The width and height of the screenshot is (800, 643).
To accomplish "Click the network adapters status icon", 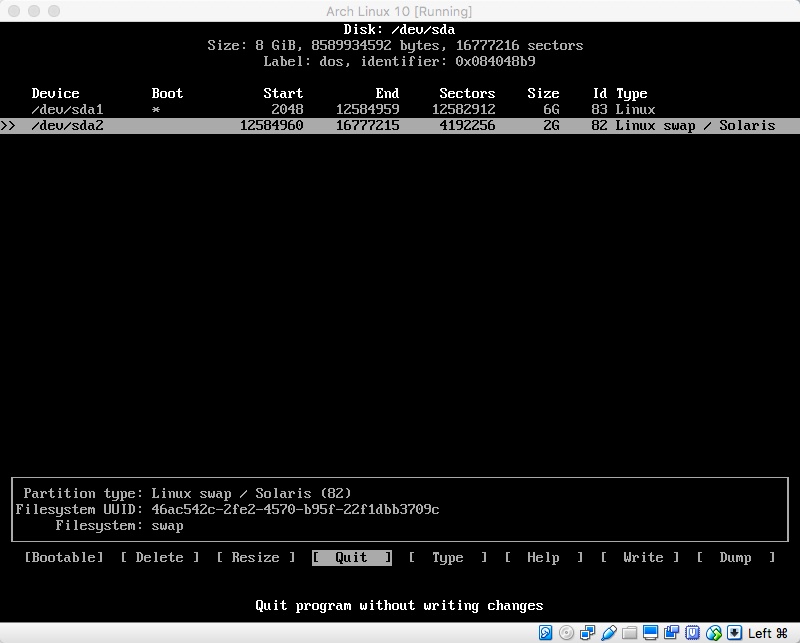I will (587, 632).
